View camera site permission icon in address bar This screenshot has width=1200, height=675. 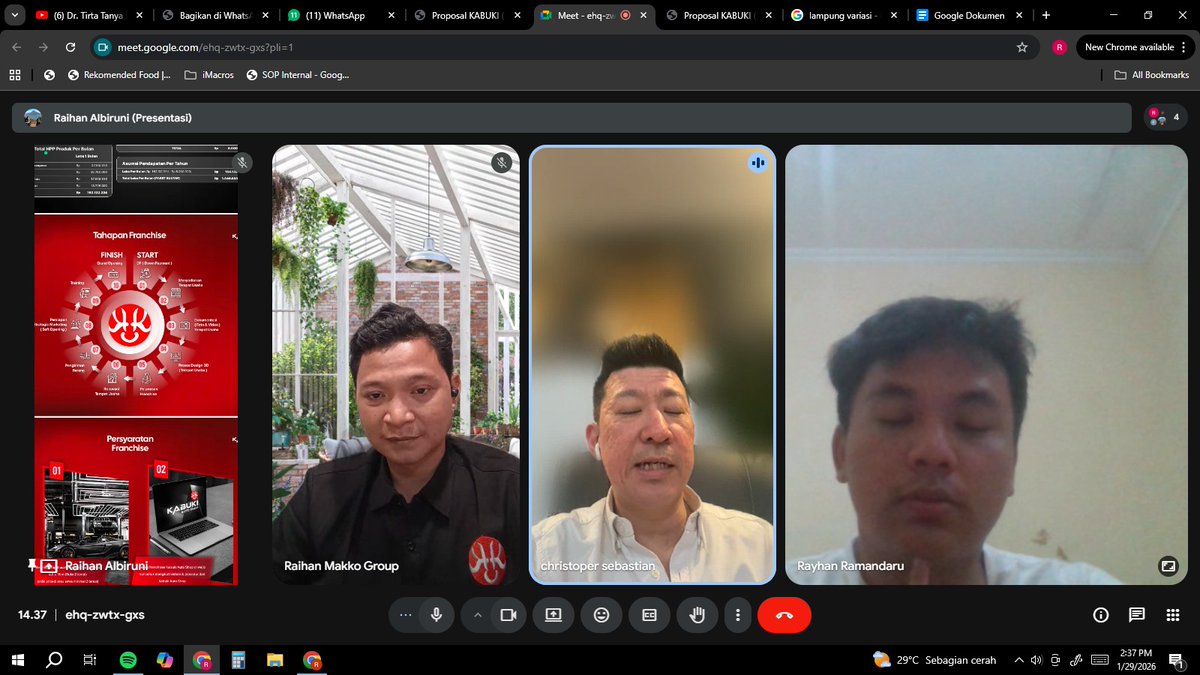(102, 47)
